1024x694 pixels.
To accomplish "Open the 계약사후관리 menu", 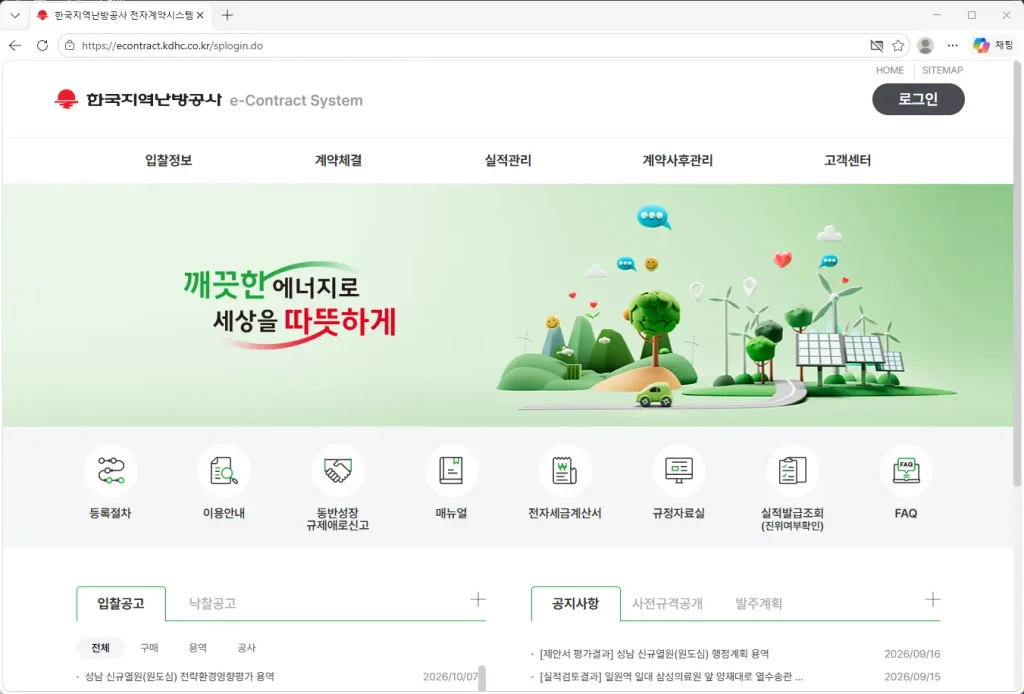I will [x=678, y=161].
